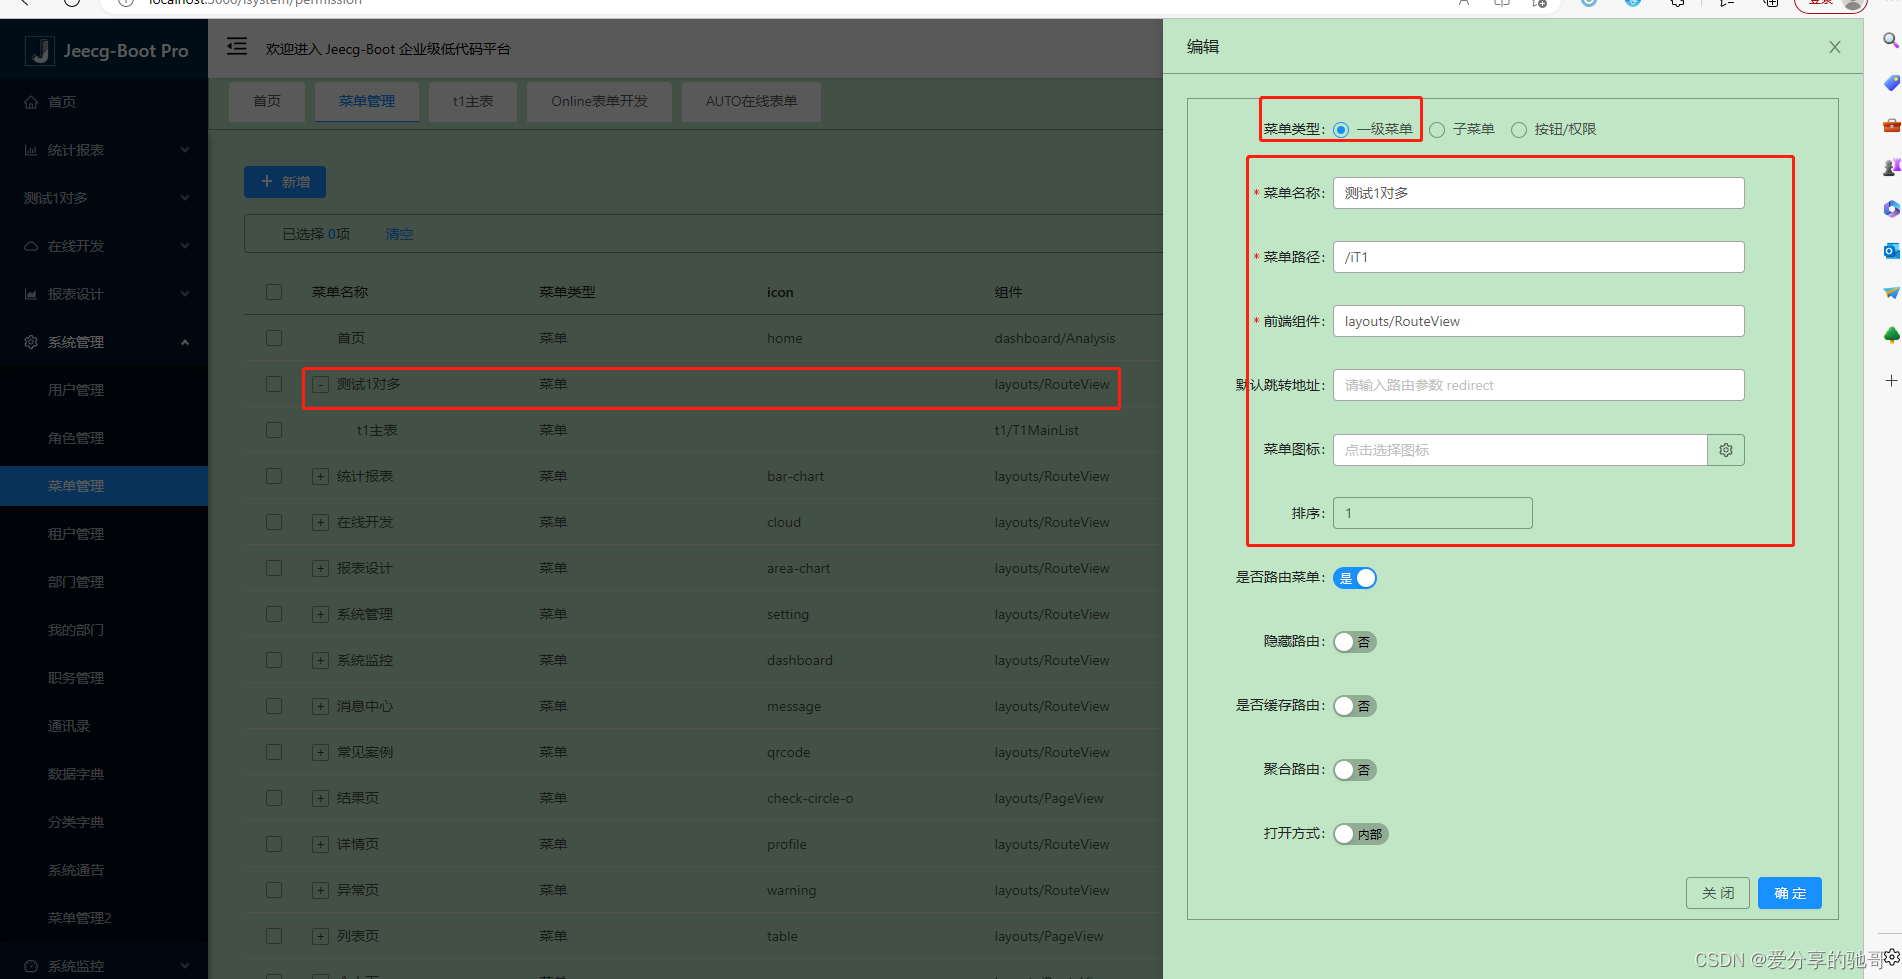The width and height of the screenshot is (1902, 979).
Task: Click the browser sidebar search icon
Action: tap(1890, 40)
